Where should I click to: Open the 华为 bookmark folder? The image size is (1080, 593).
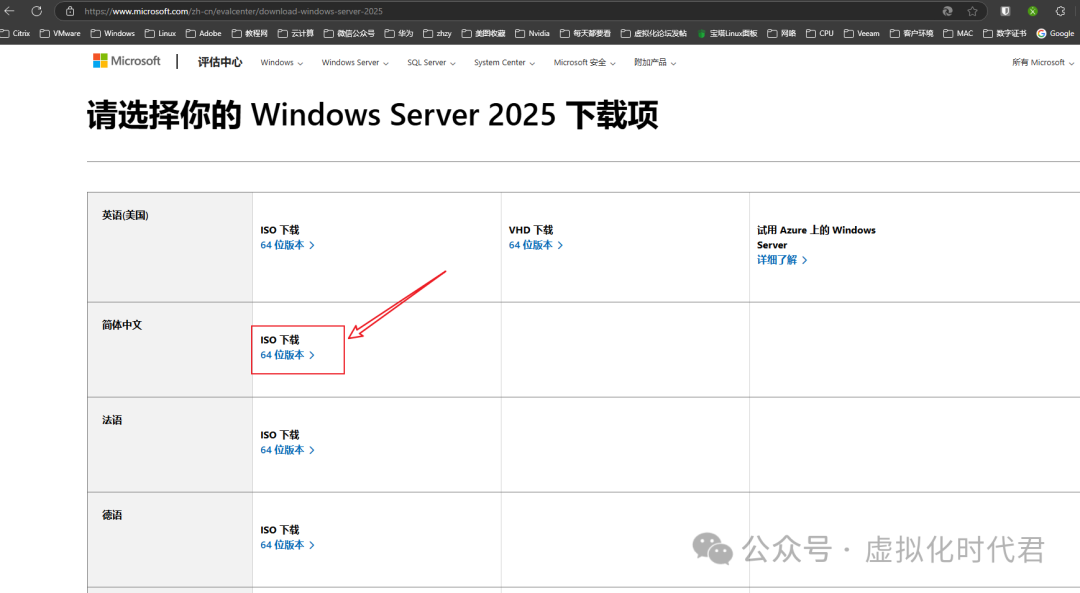pyautogui.click(x=399, y=33)
